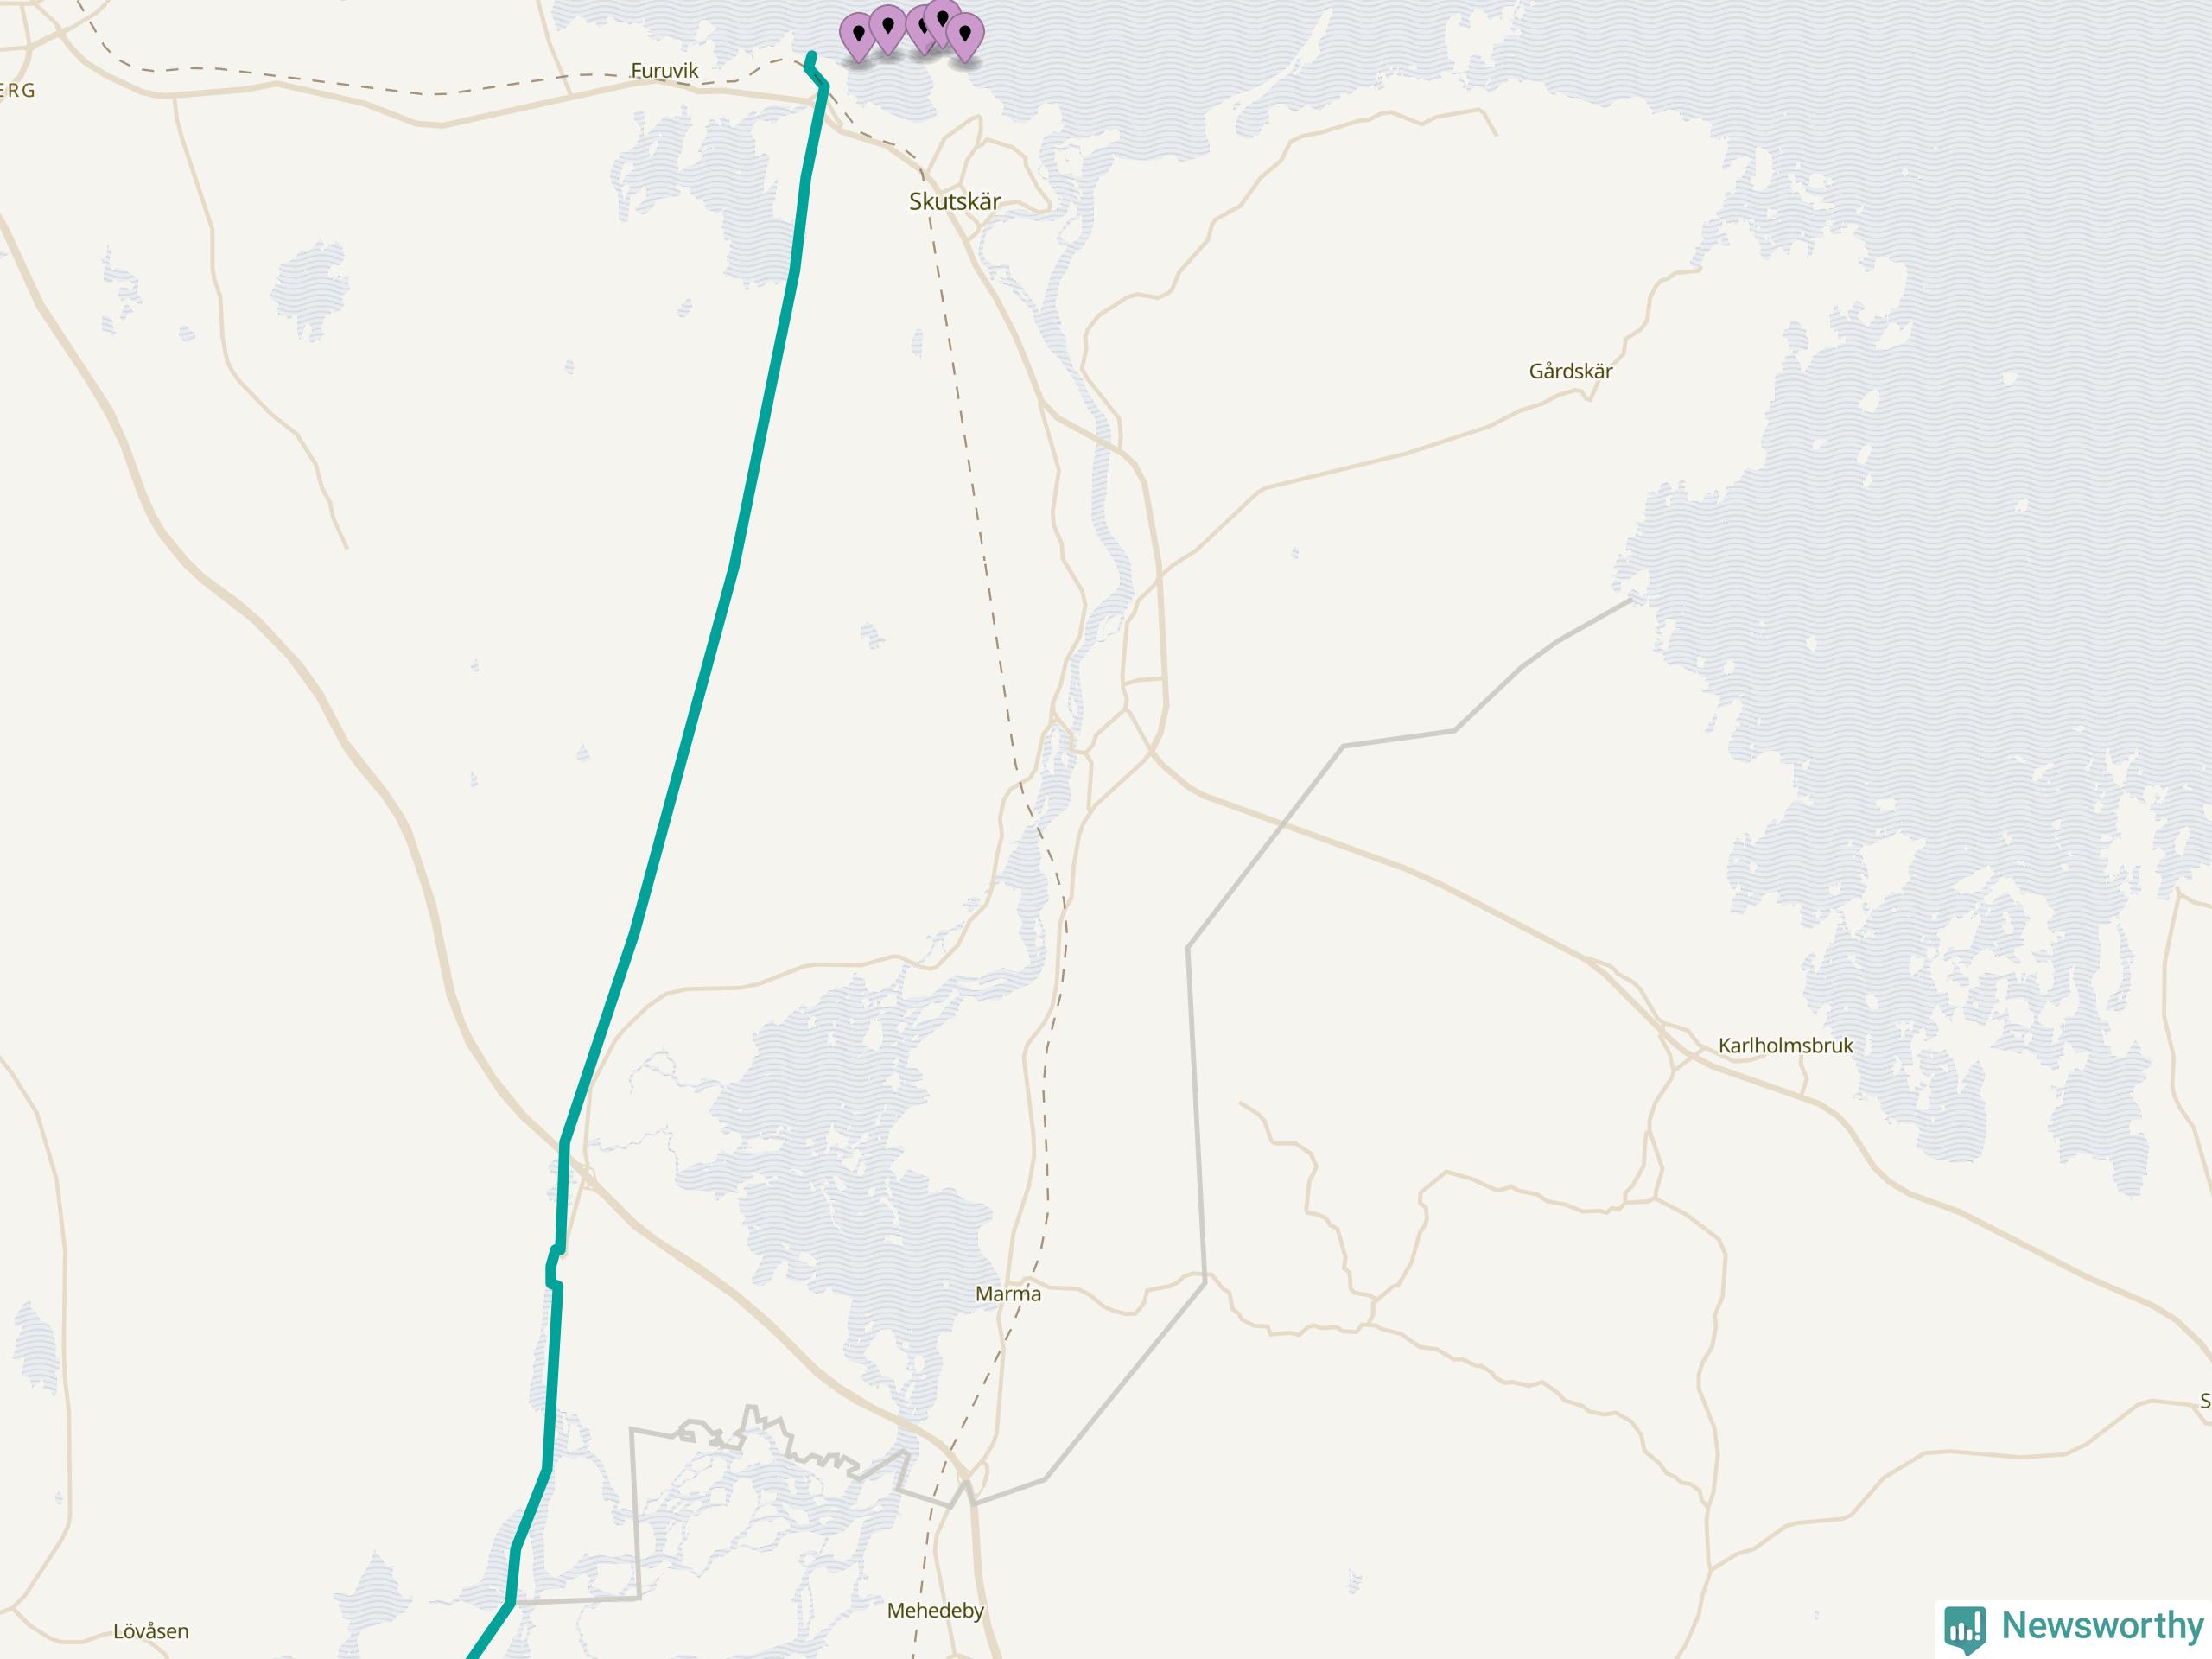Click the Newsworthy chart badge icon
The width and height of the screenshot is (2212, 1659).
(x=1964, y=1629)
